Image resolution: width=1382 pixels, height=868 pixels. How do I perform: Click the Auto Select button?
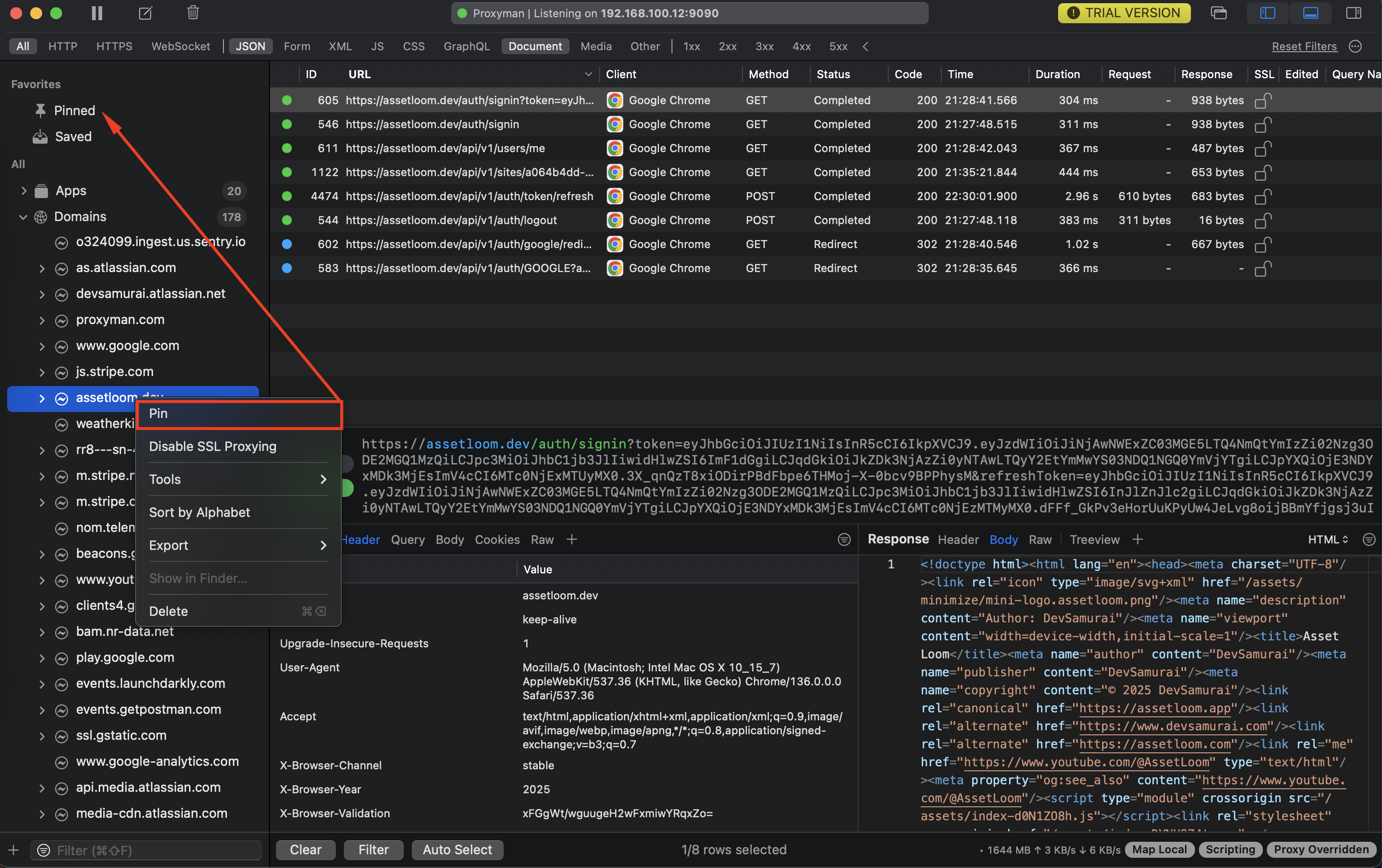tap(458, 850)
